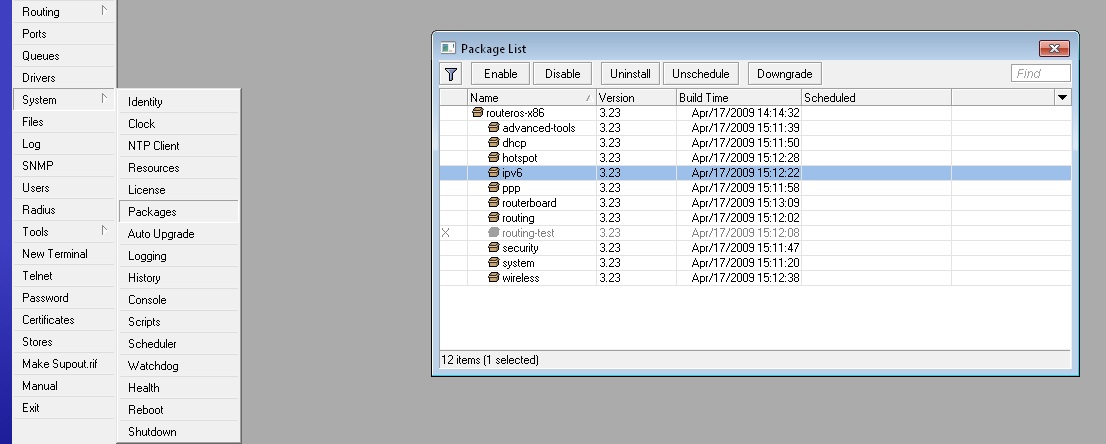Image resolution: width=1106 pixels, height=444 pixels.
Task: Select the routing-test package name
Action: pyautogui.click(x=528, y=233)
